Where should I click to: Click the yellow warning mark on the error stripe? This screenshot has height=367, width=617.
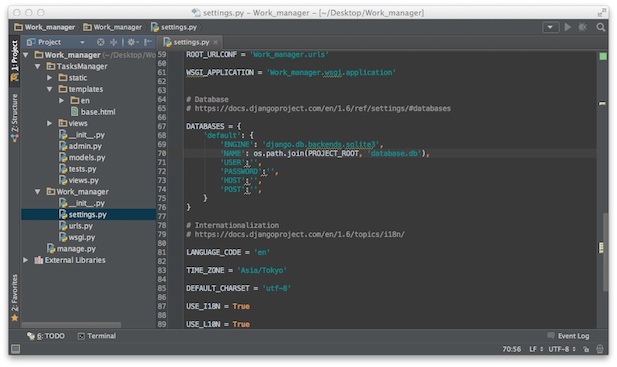(x=602, y=103)
